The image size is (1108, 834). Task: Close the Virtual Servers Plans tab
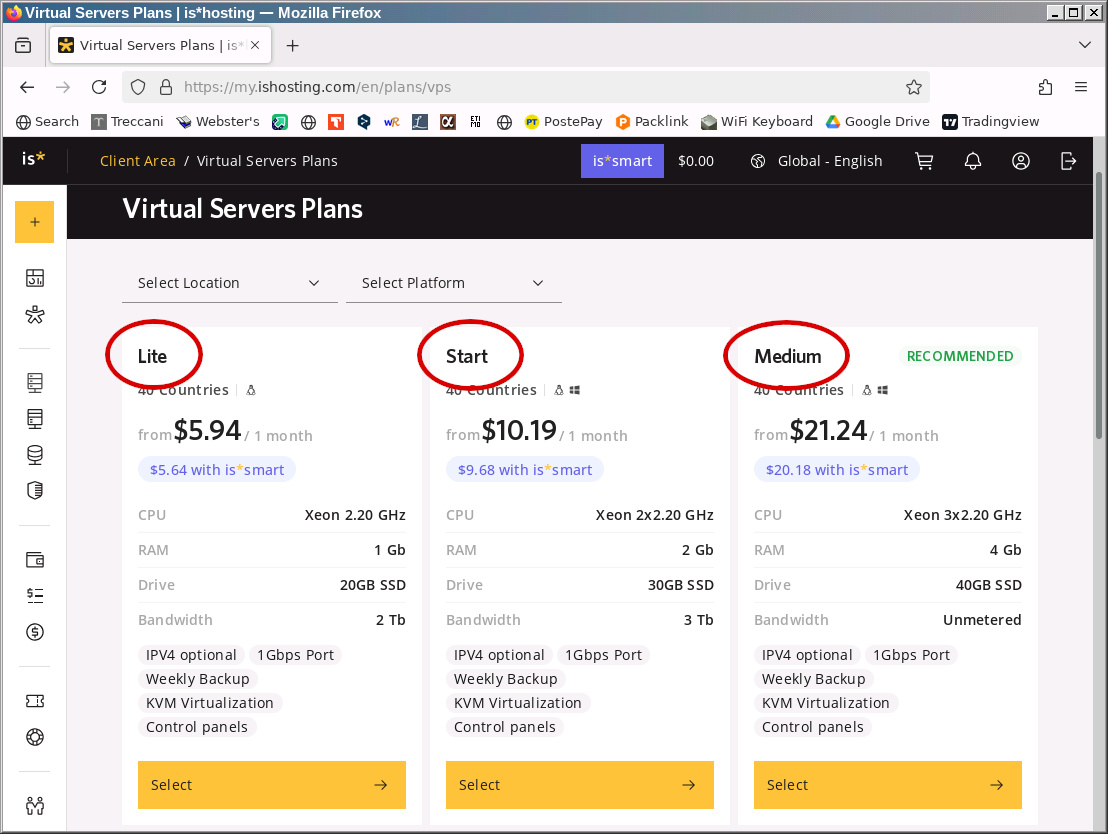click(255, 45)
